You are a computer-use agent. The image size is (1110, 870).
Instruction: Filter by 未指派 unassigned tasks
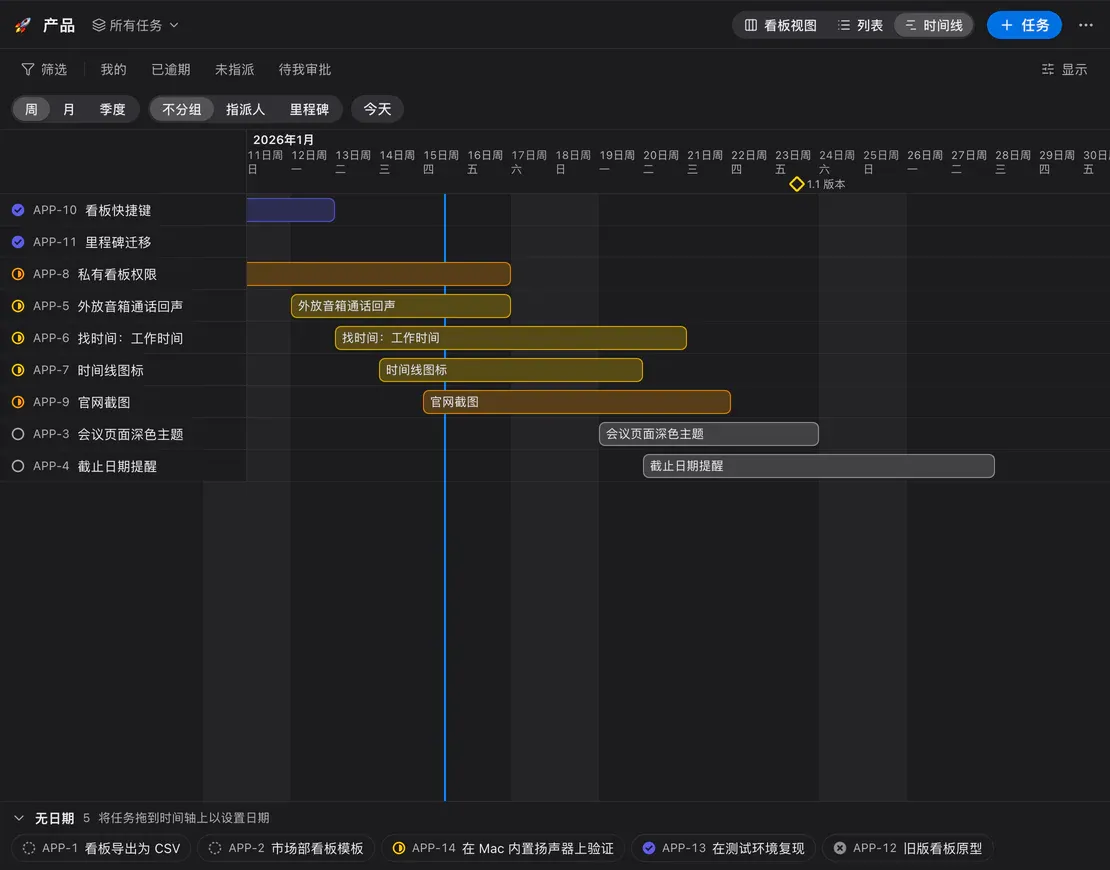click(x=234, y=69)
